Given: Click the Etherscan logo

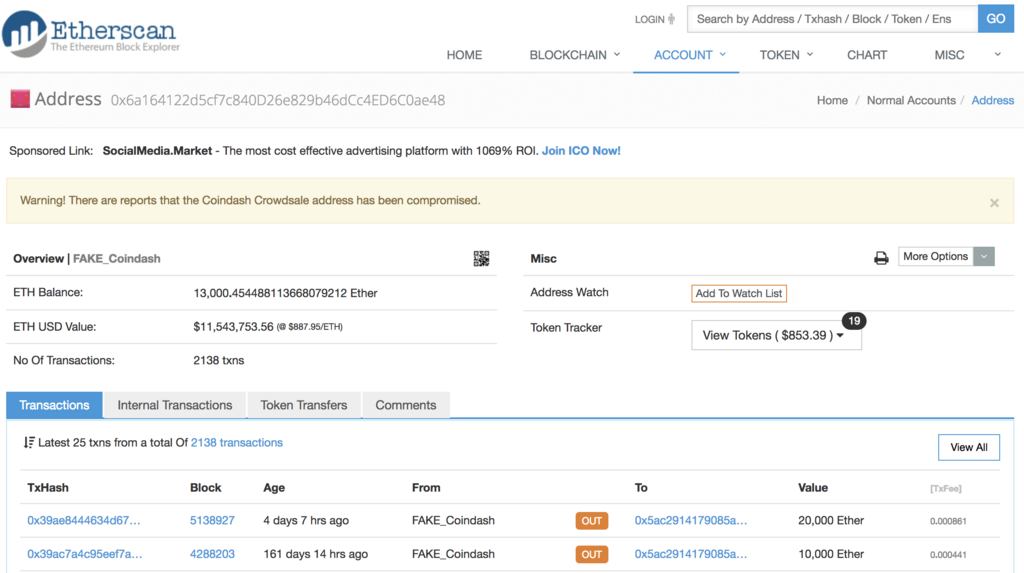Looking at the screenshot, I should click(91, 34).
